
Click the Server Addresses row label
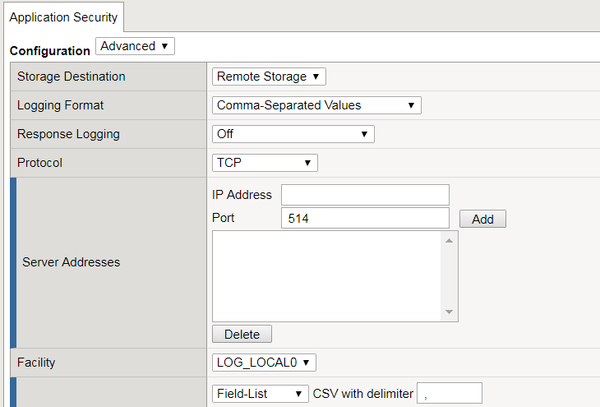[71, 262]
